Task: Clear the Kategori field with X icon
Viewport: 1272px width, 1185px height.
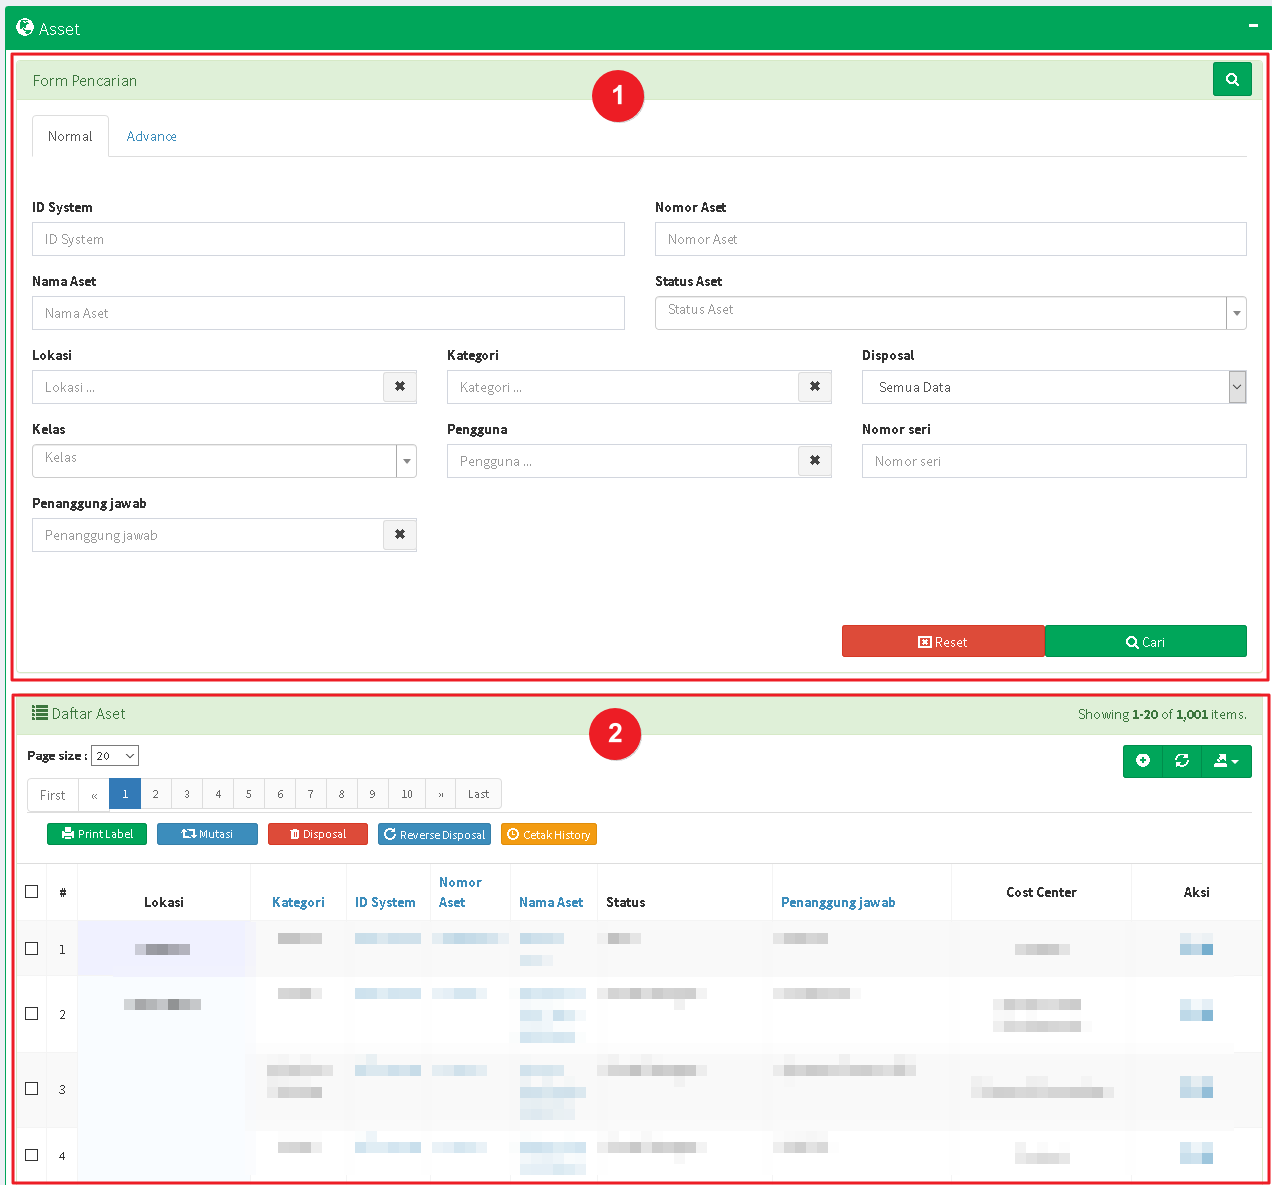Action: [814, 387]
